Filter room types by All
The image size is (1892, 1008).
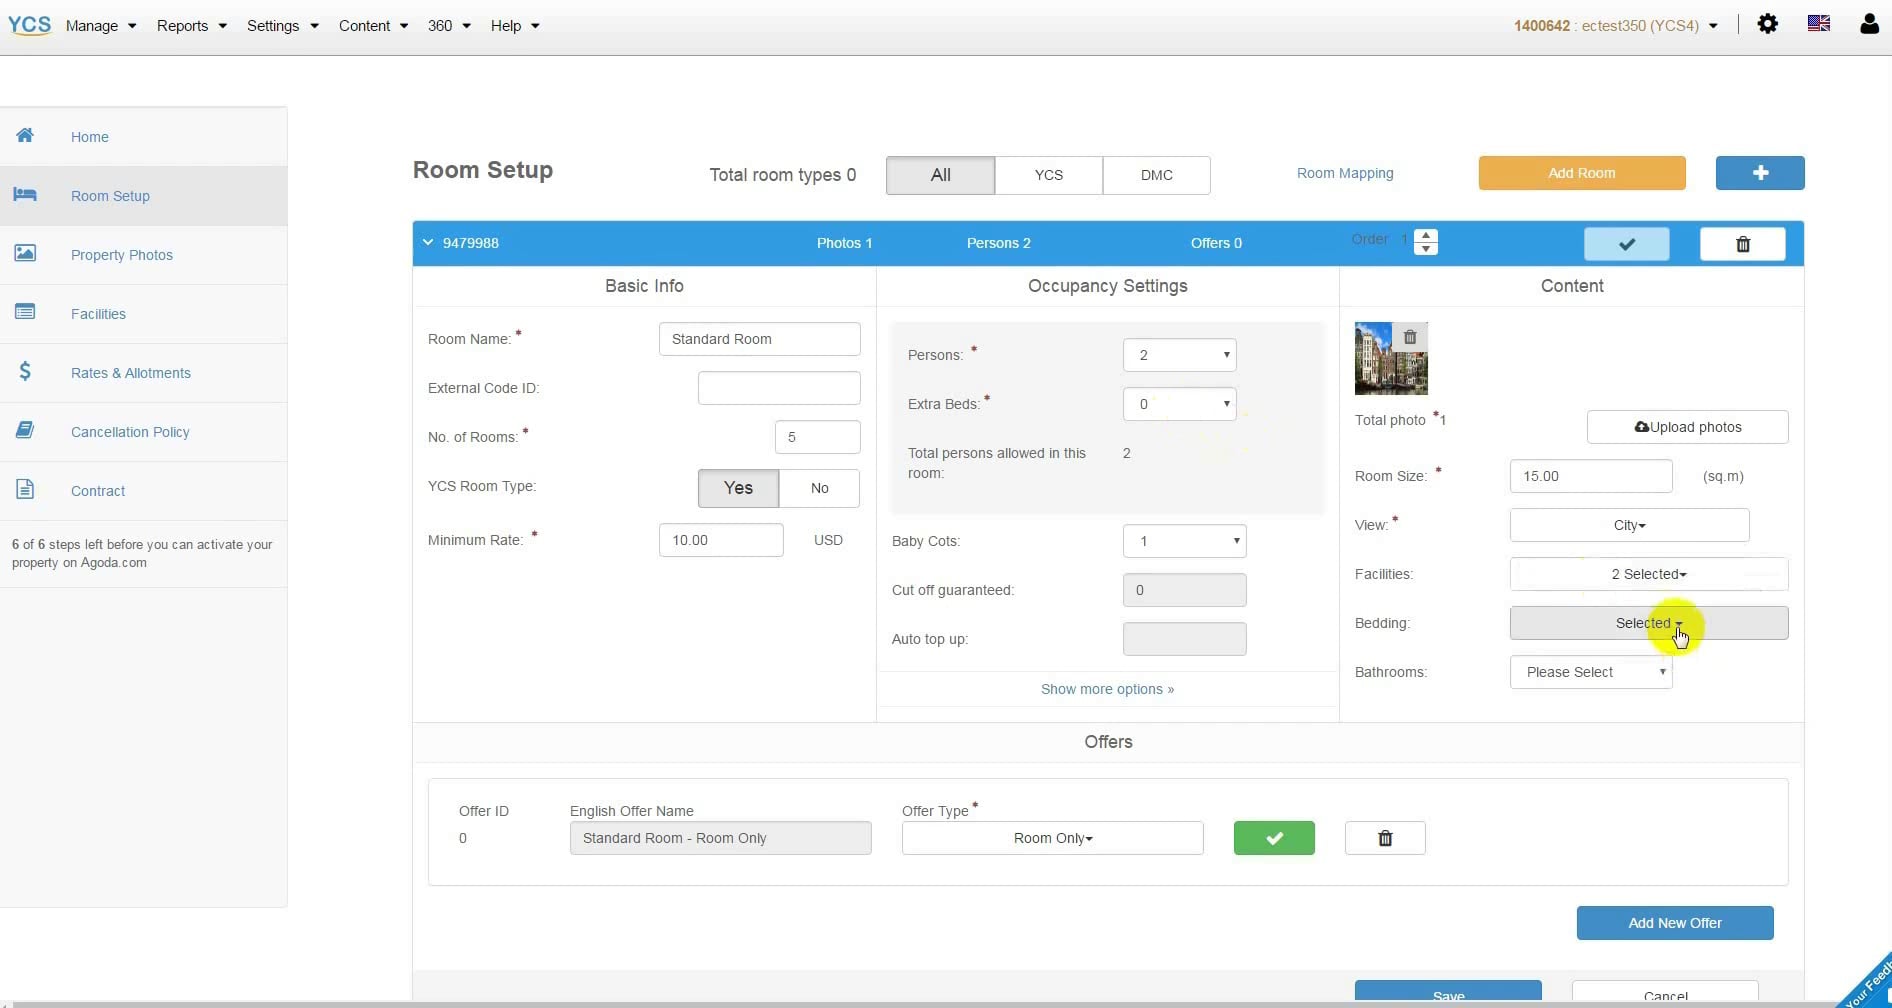point(940,175)
